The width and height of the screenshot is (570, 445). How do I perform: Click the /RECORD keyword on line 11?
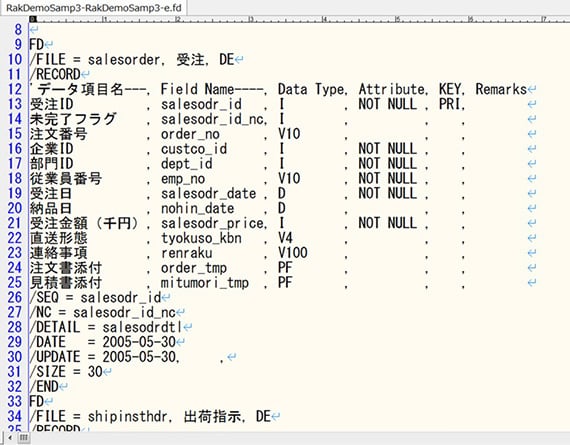pyautogui.click(x=55, y=75)
